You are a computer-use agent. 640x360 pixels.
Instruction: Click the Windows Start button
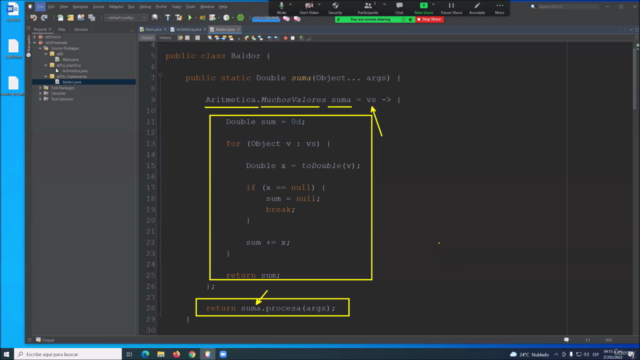6,354
